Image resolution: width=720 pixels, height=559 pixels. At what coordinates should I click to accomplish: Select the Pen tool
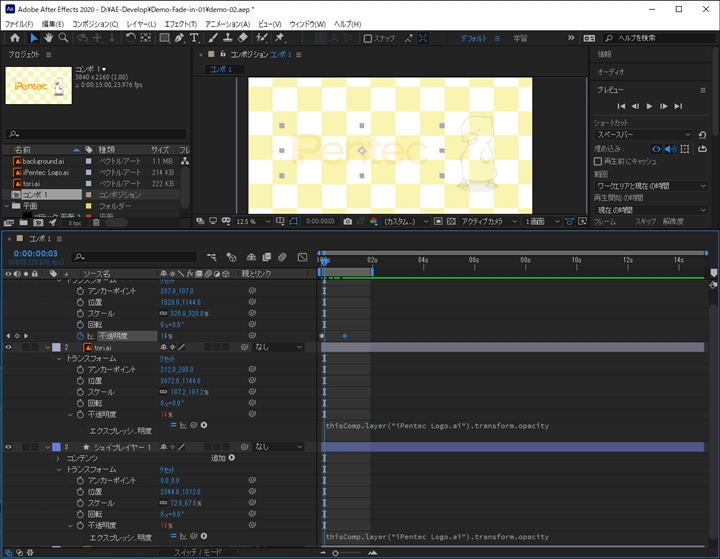tap(179, 38)
